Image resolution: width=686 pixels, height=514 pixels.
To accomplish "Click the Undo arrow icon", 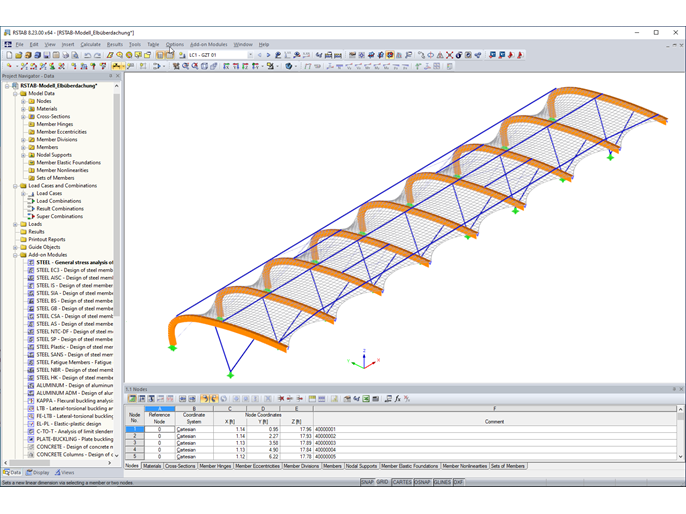I will (88, 55).
